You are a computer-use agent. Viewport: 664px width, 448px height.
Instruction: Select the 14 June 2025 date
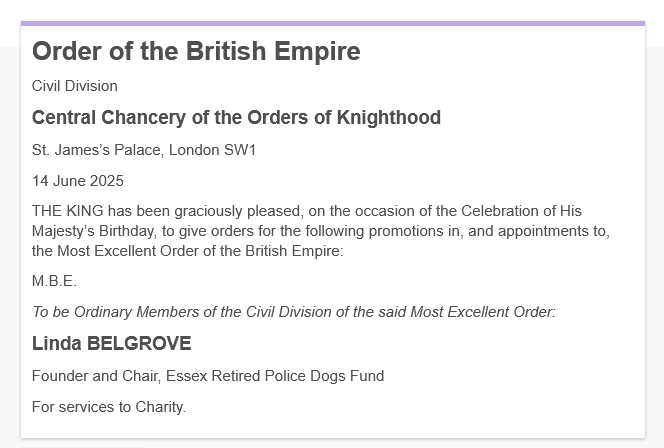(78, 181)
